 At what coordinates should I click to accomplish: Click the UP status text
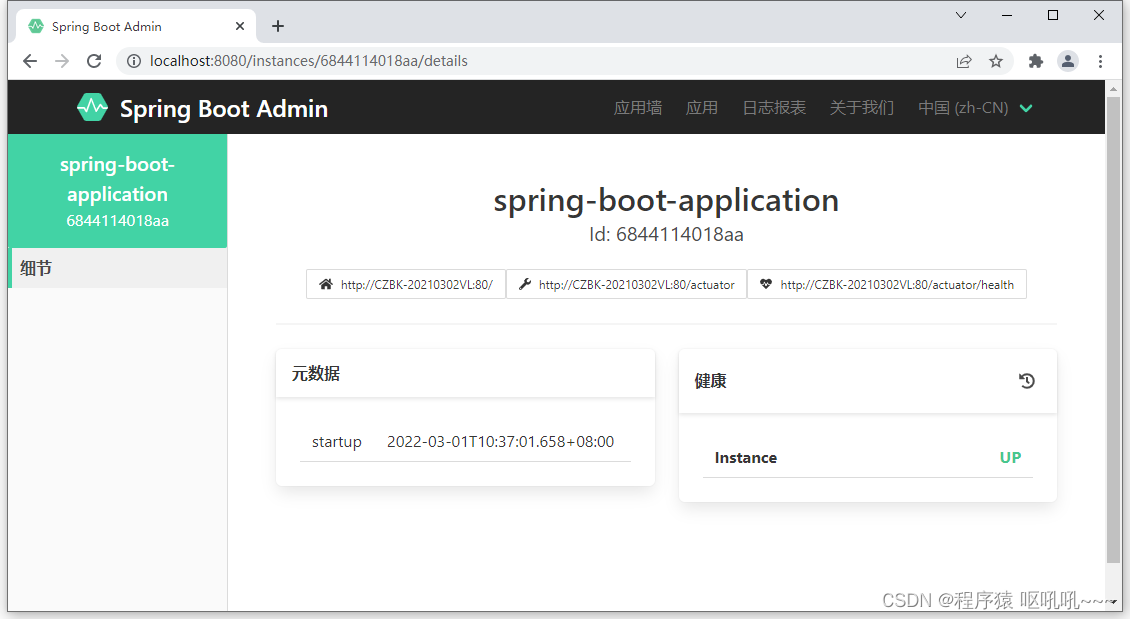tap(1010, 458)
